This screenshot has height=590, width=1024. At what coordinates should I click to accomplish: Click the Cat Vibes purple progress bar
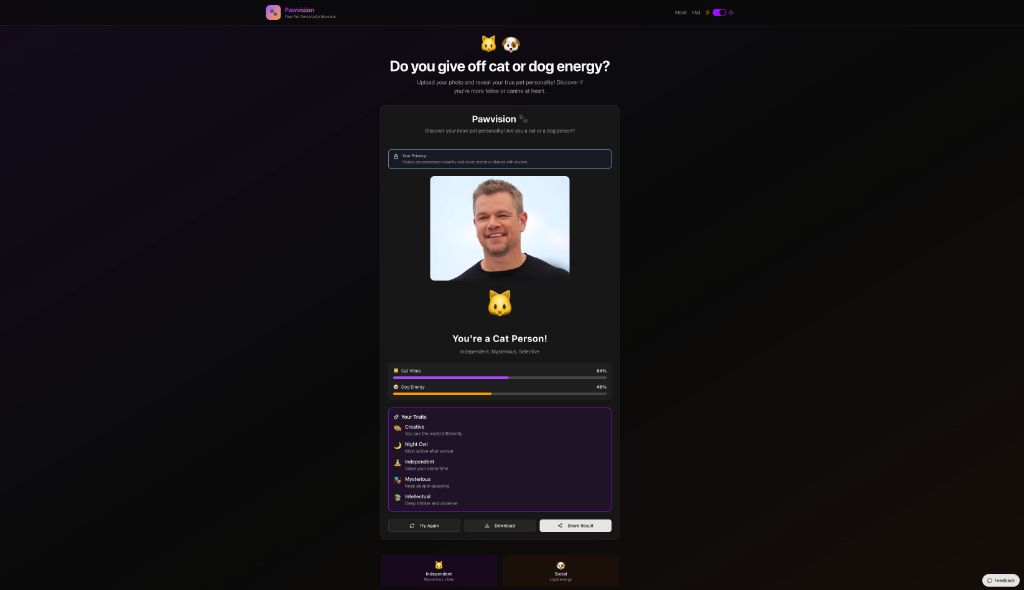point(500,378)
